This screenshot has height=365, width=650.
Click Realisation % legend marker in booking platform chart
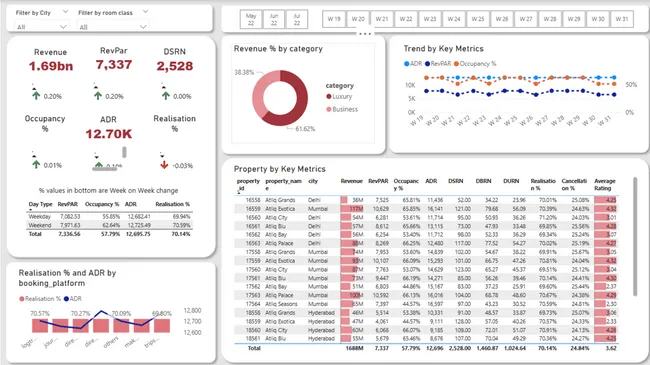point(22,299)
